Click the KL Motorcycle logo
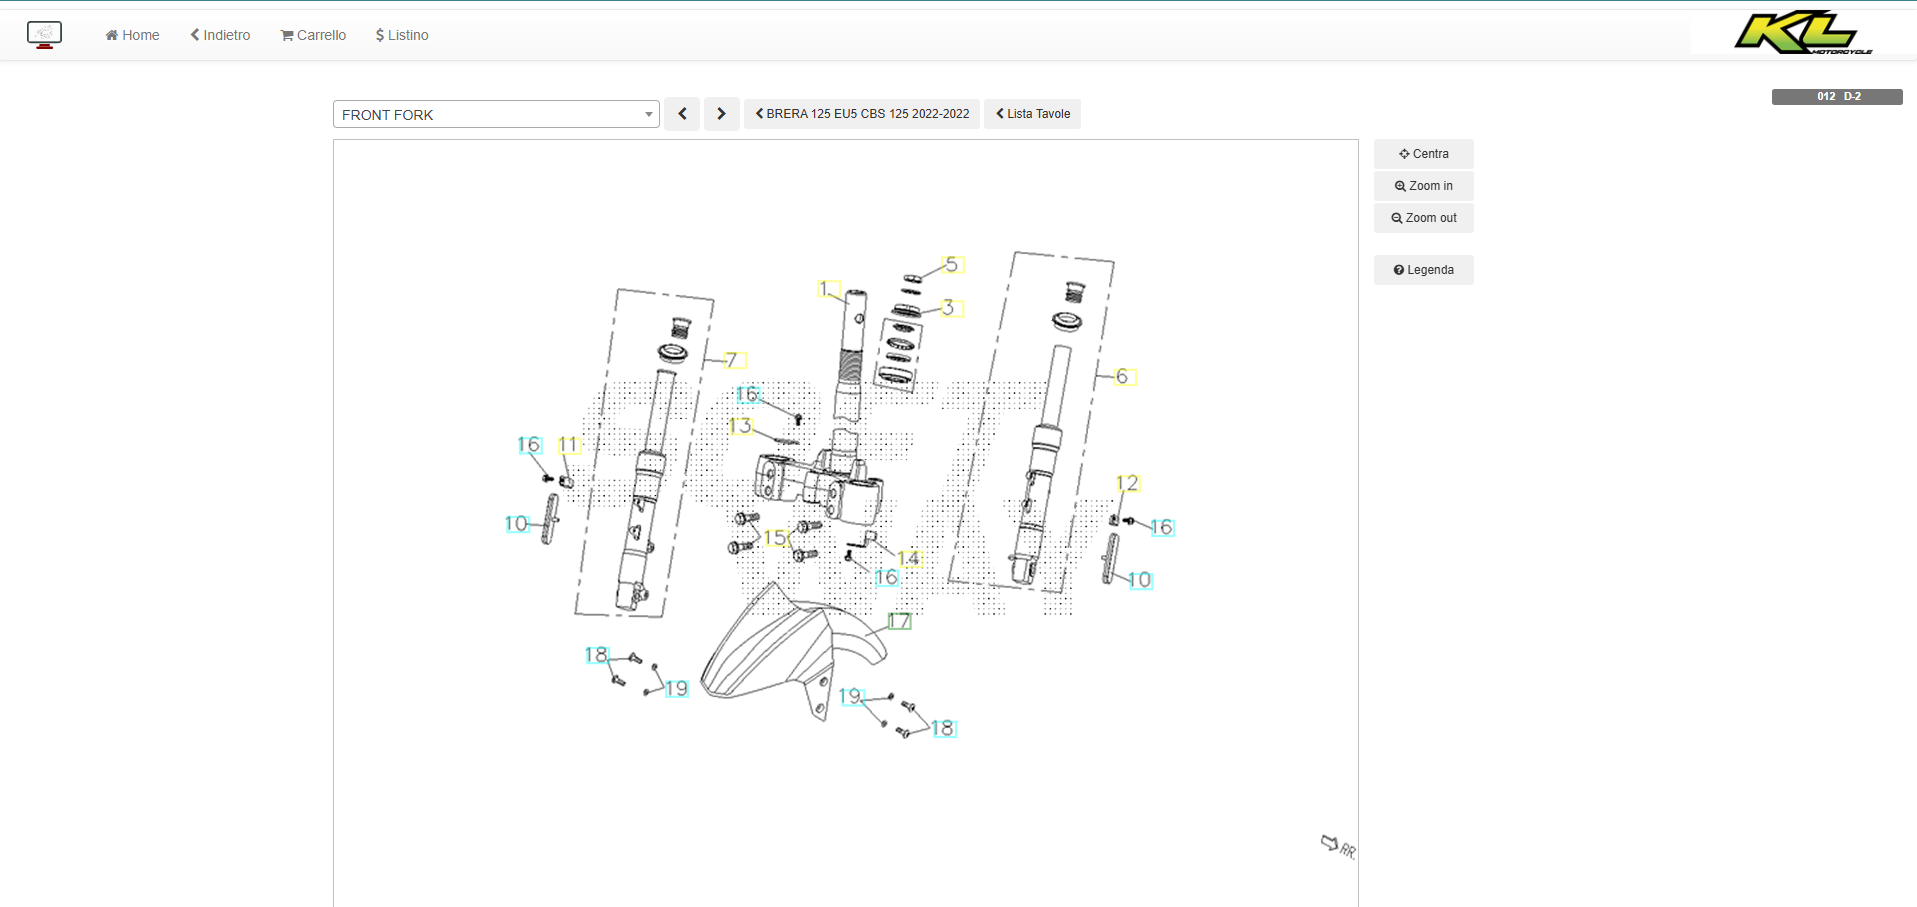 pyautogui.click(x=1801, y=33)
